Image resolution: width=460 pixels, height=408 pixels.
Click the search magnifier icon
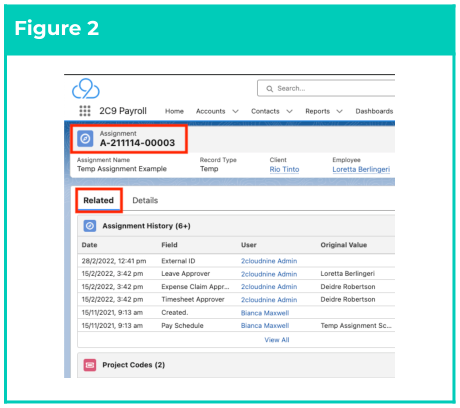269,89
